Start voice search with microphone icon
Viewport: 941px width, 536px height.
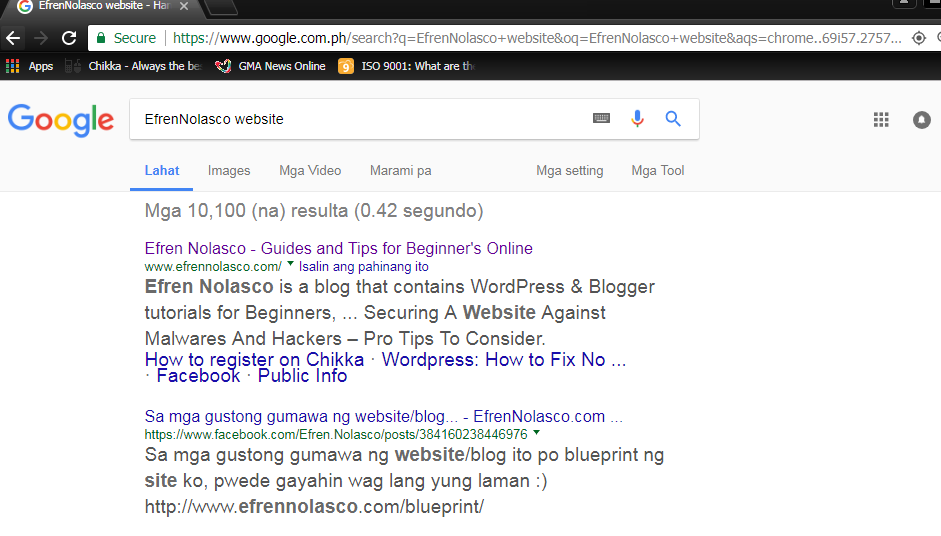(637, 118)
